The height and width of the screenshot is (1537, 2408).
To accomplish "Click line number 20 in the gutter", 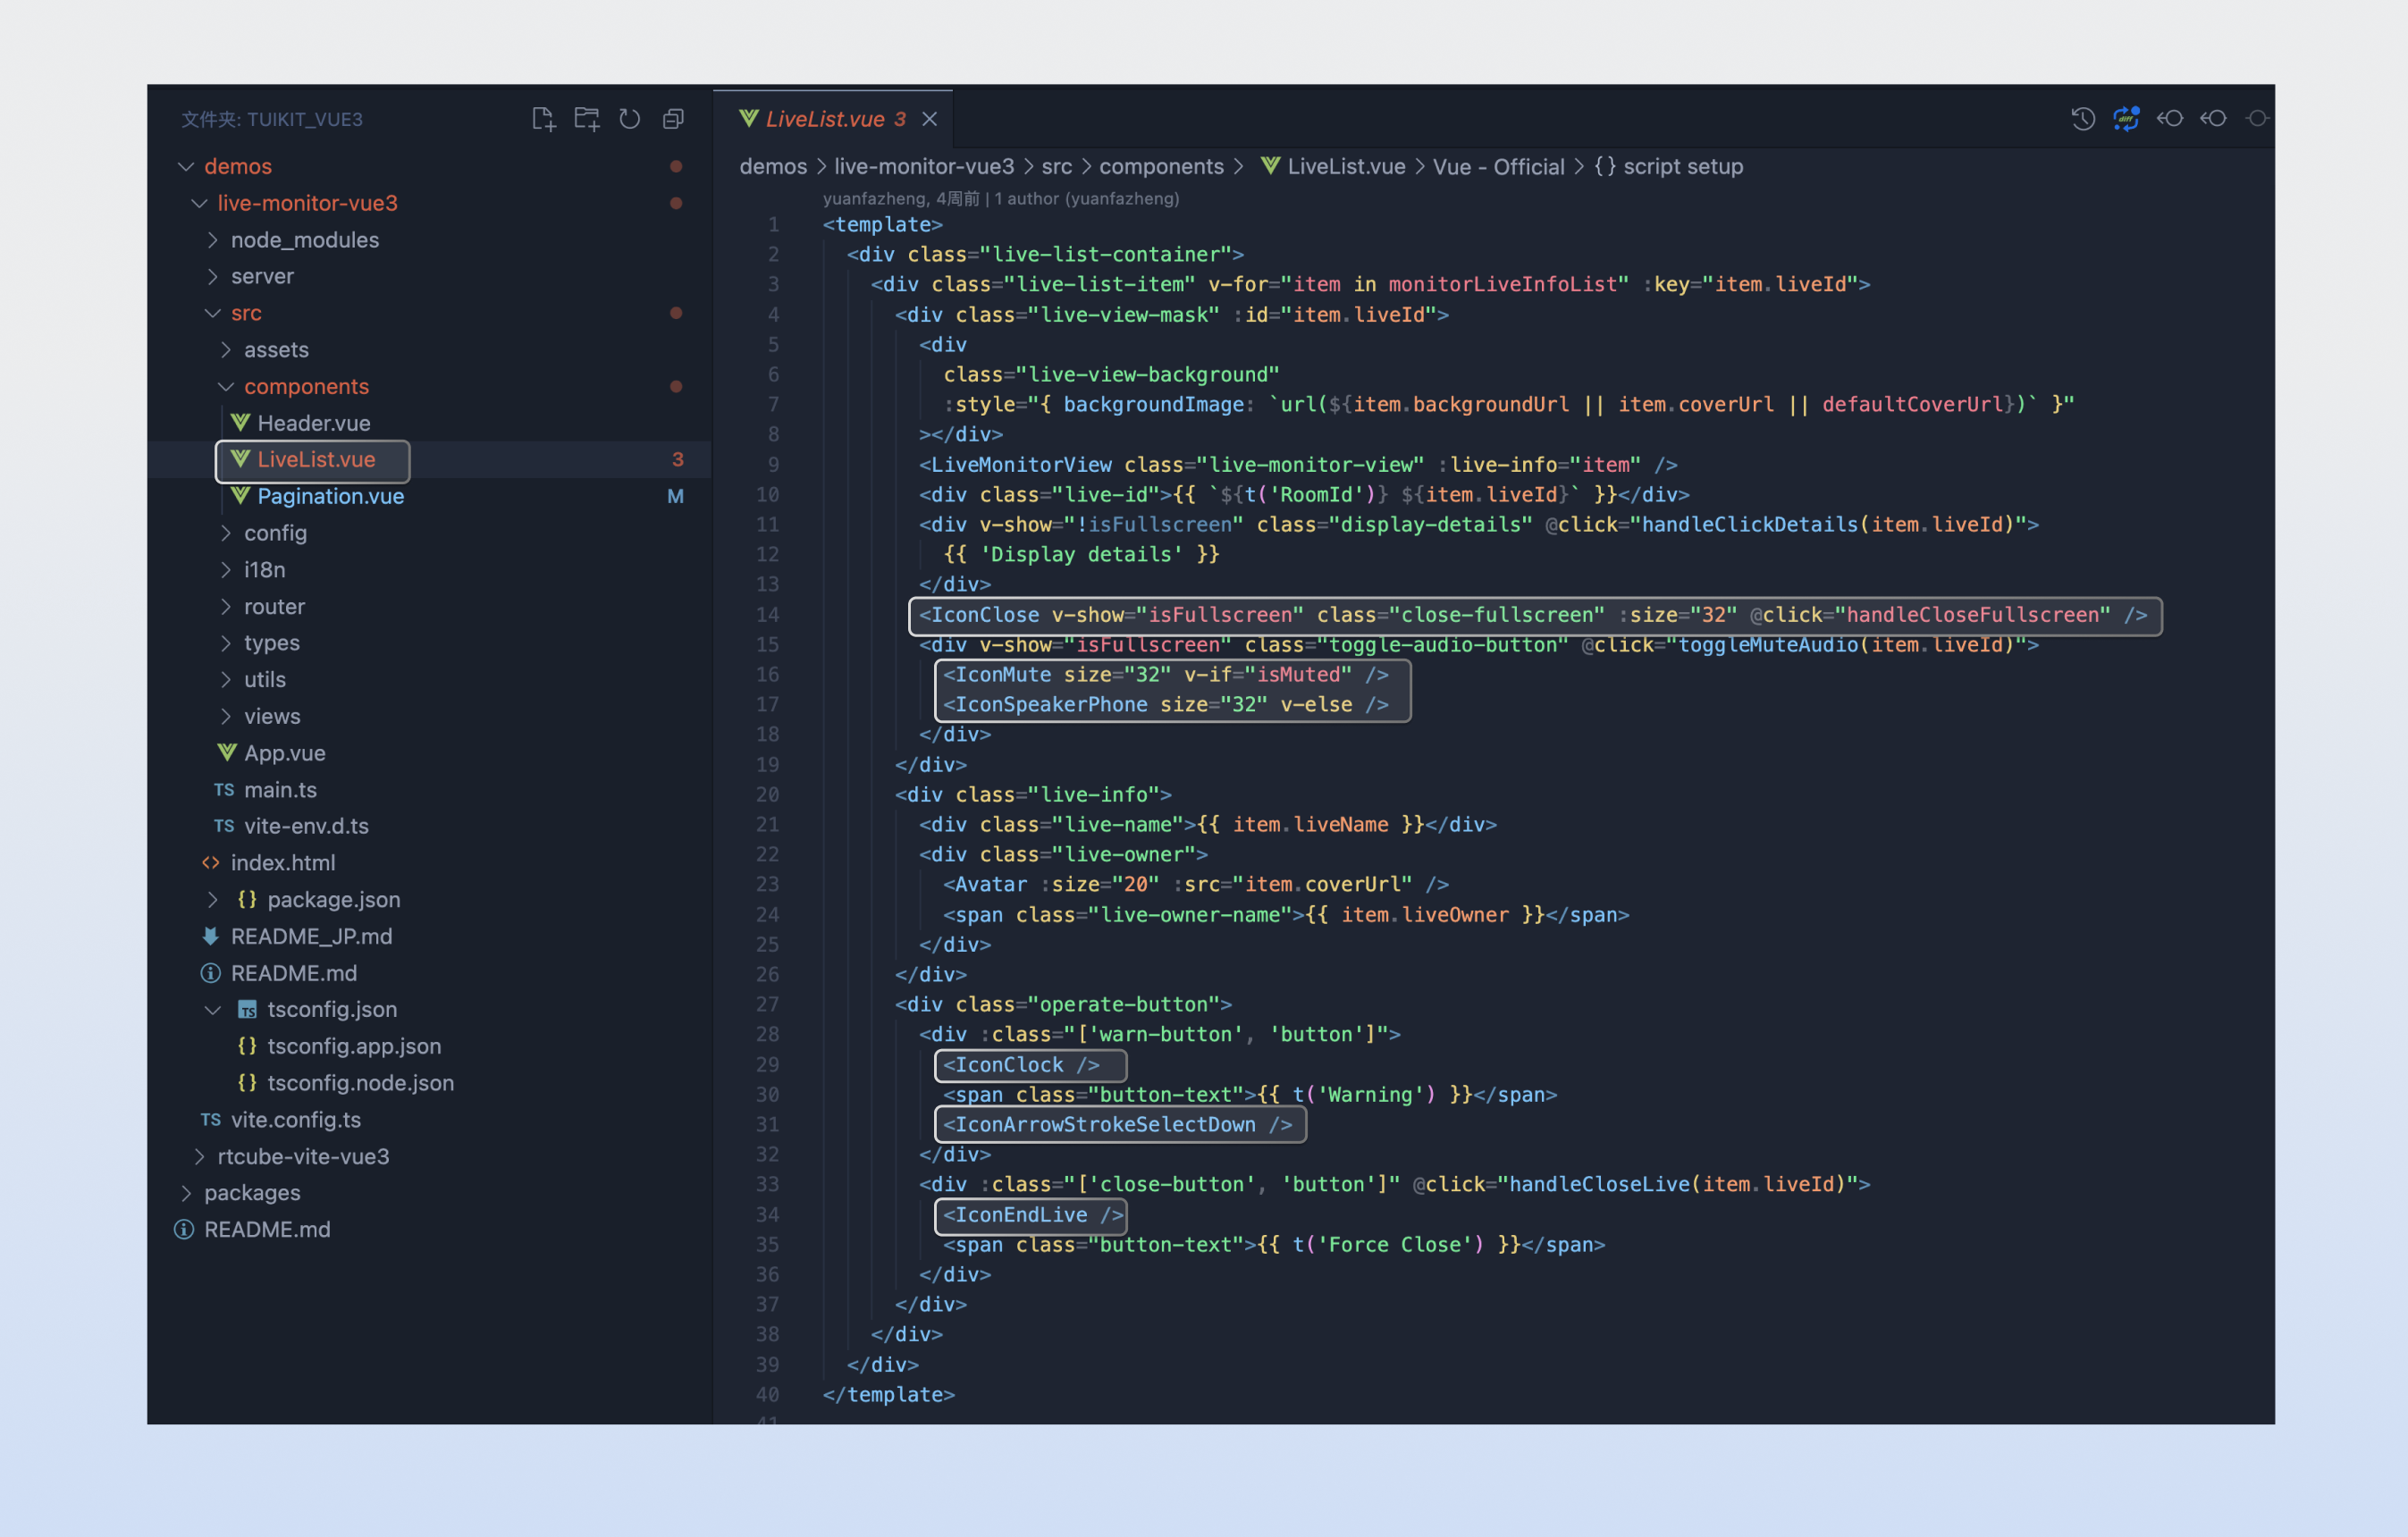I will (767, 794).
